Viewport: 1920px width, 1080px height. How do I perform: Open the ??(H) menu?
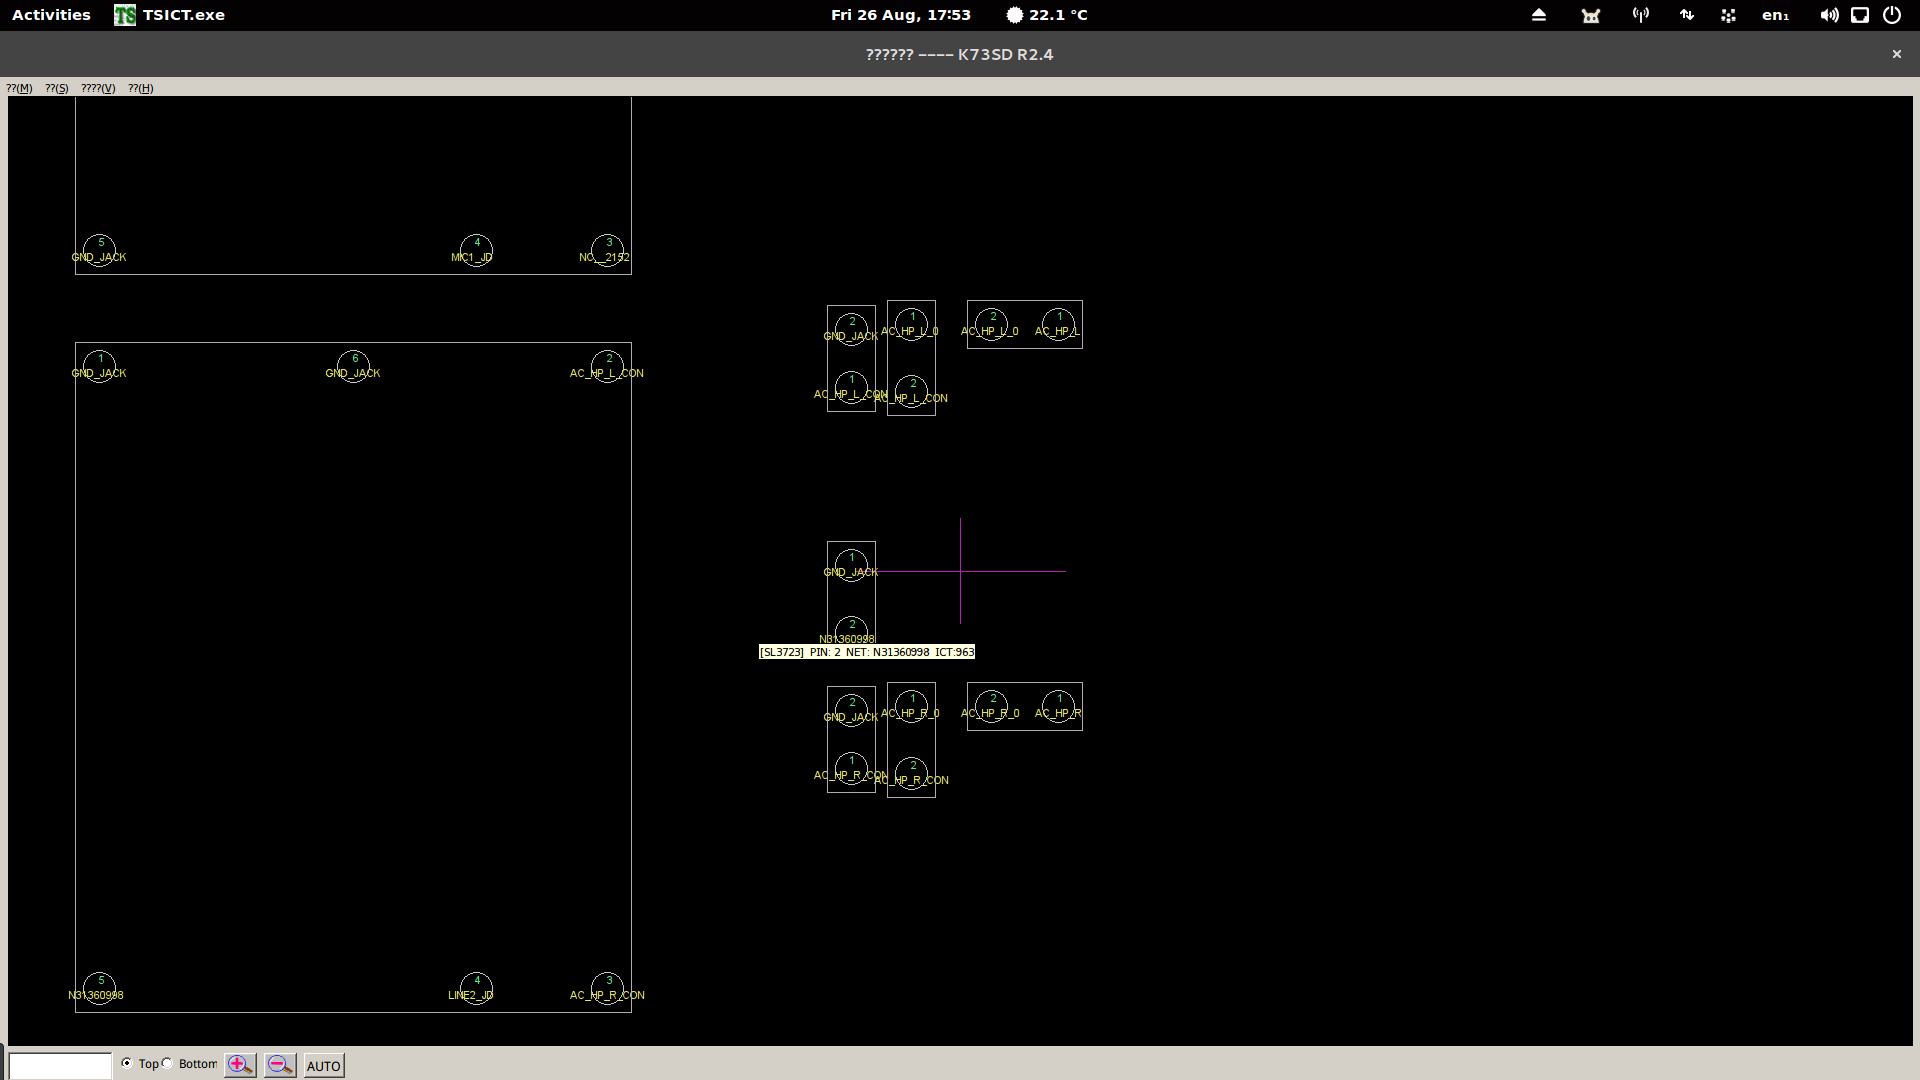141,88
